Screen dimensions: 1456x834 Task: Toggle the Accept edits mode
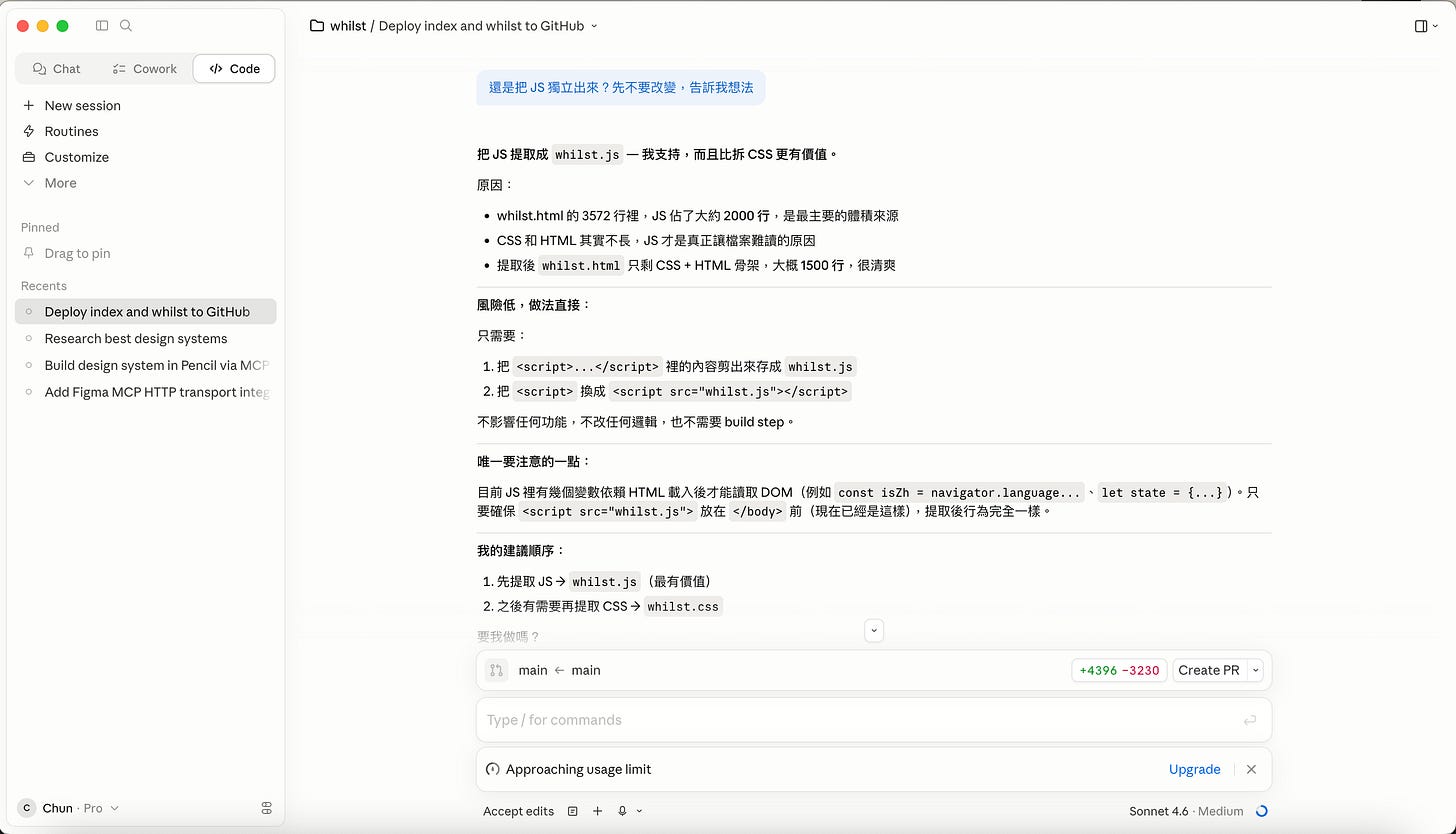point(518,811)
